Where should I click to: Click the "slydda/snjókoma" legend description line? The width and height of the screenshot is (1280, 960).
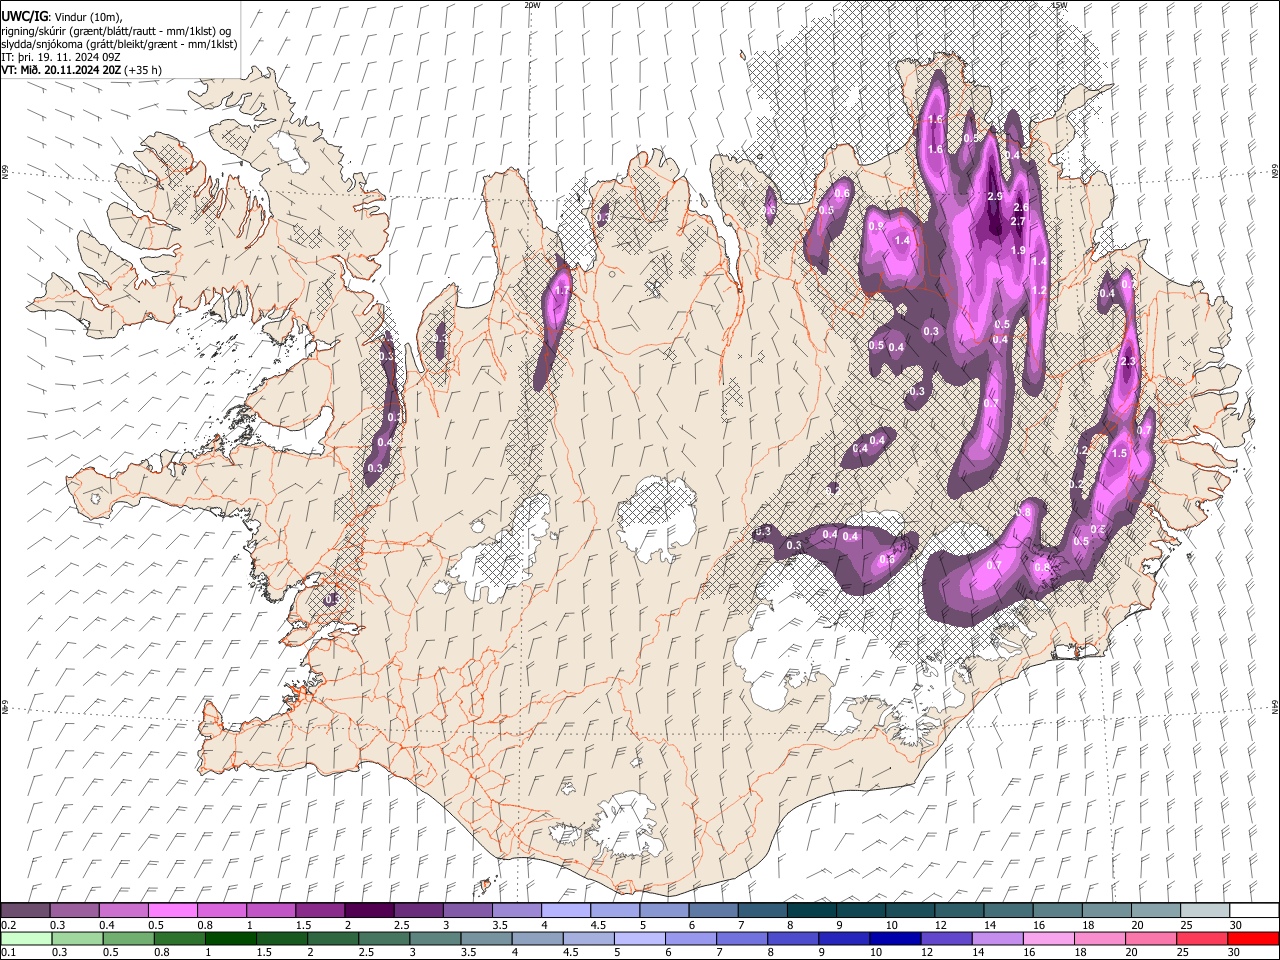[119, 44]
